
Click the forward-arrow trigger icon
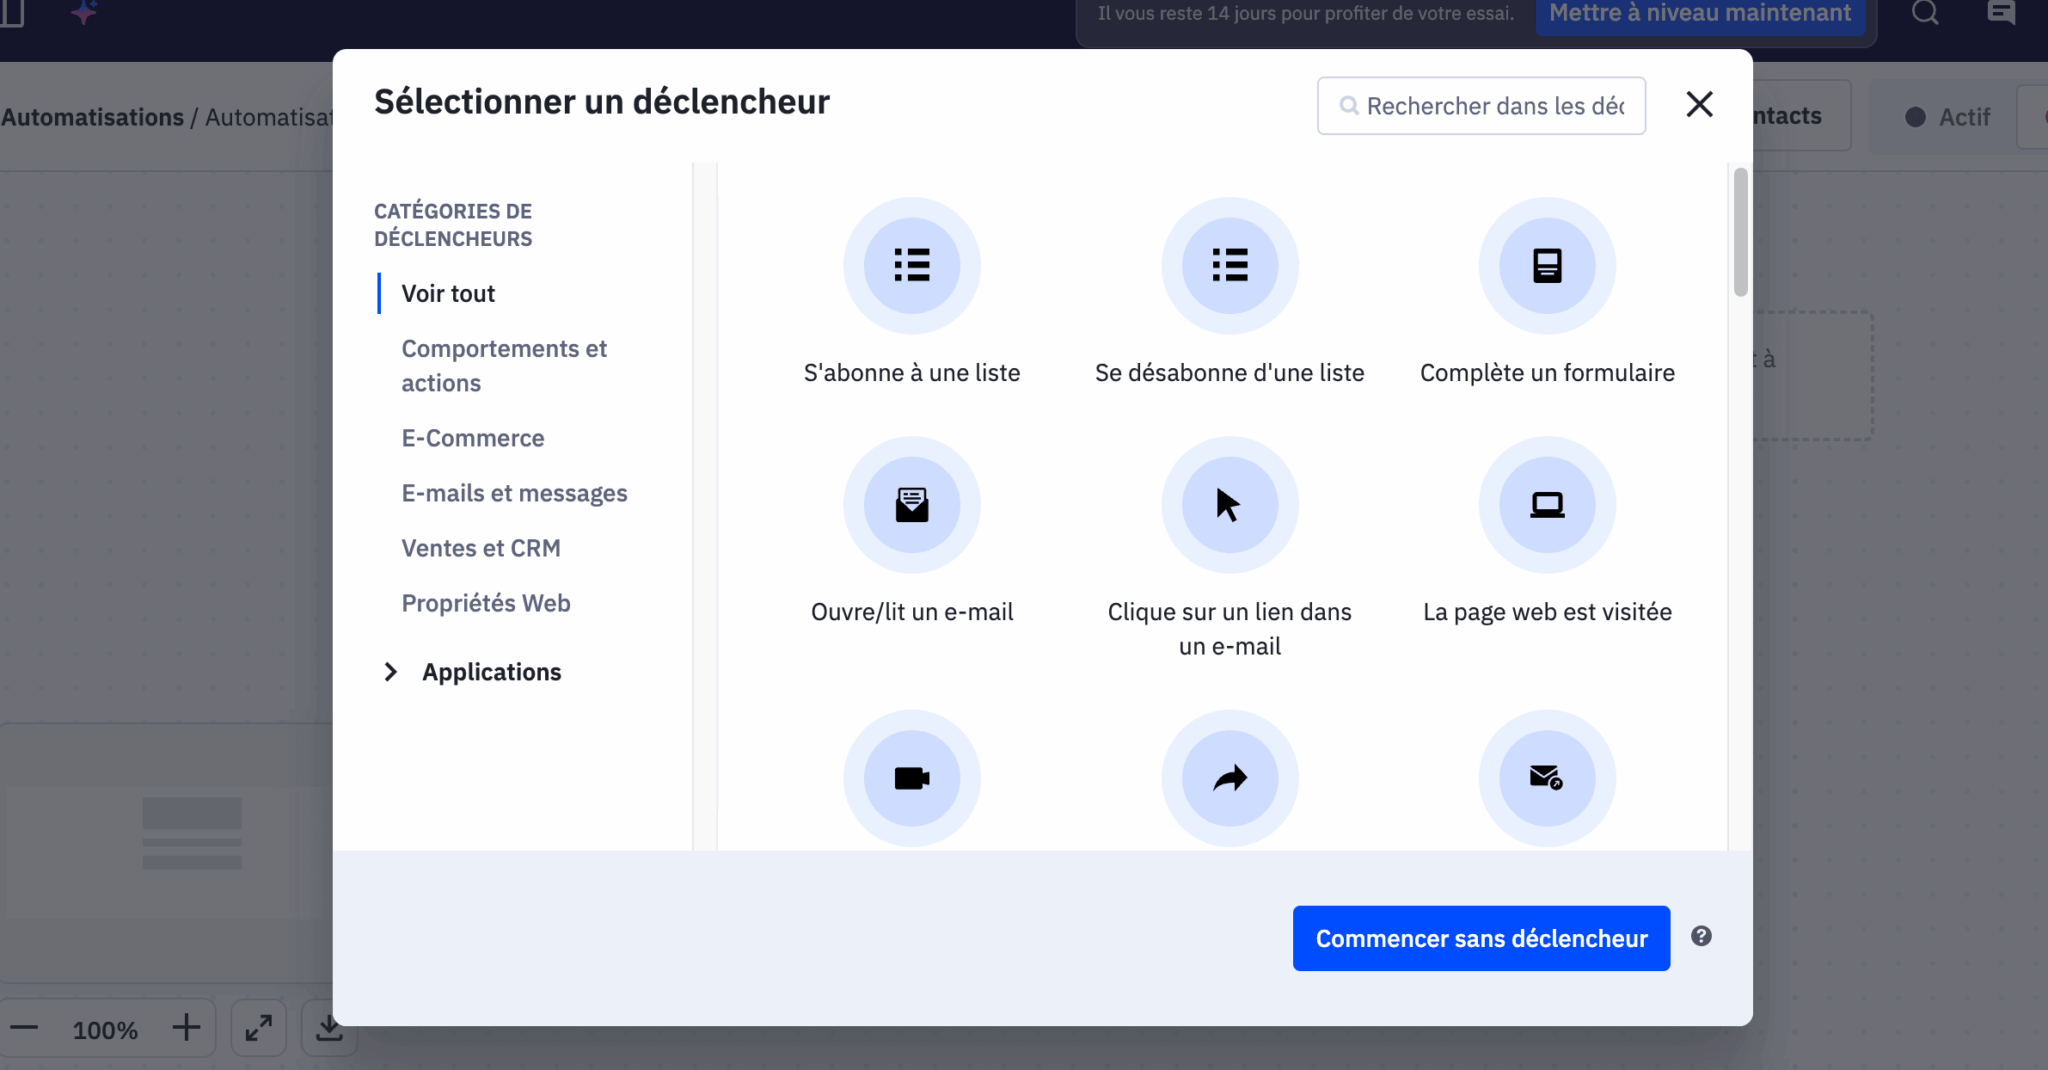tap(1229, 778)
